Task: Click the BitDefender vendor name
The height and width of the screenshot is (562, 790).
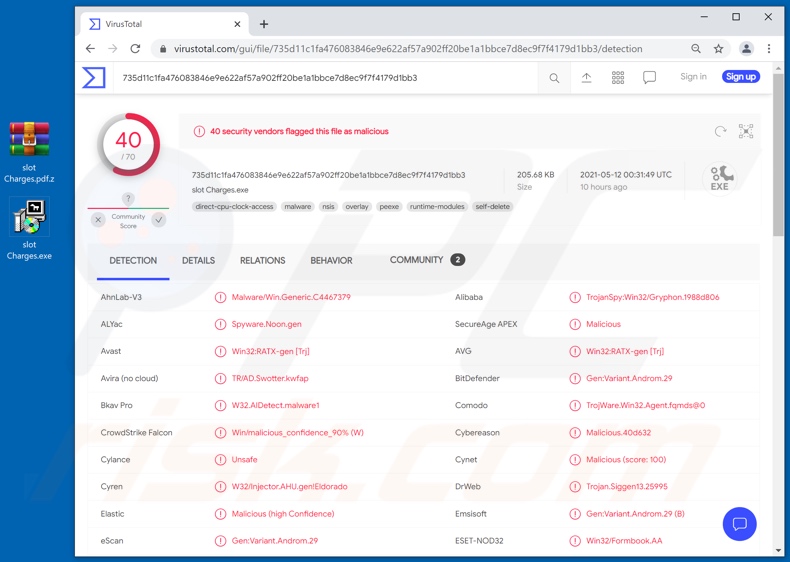Action: [477, 379]
